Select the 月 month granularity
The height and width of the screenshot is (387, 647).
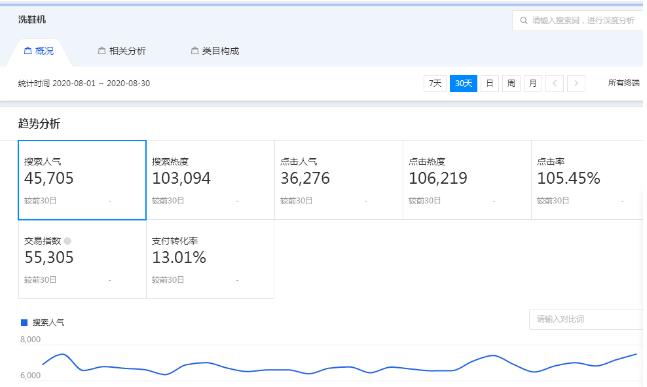pyautogui.click(x=533, y=83)
